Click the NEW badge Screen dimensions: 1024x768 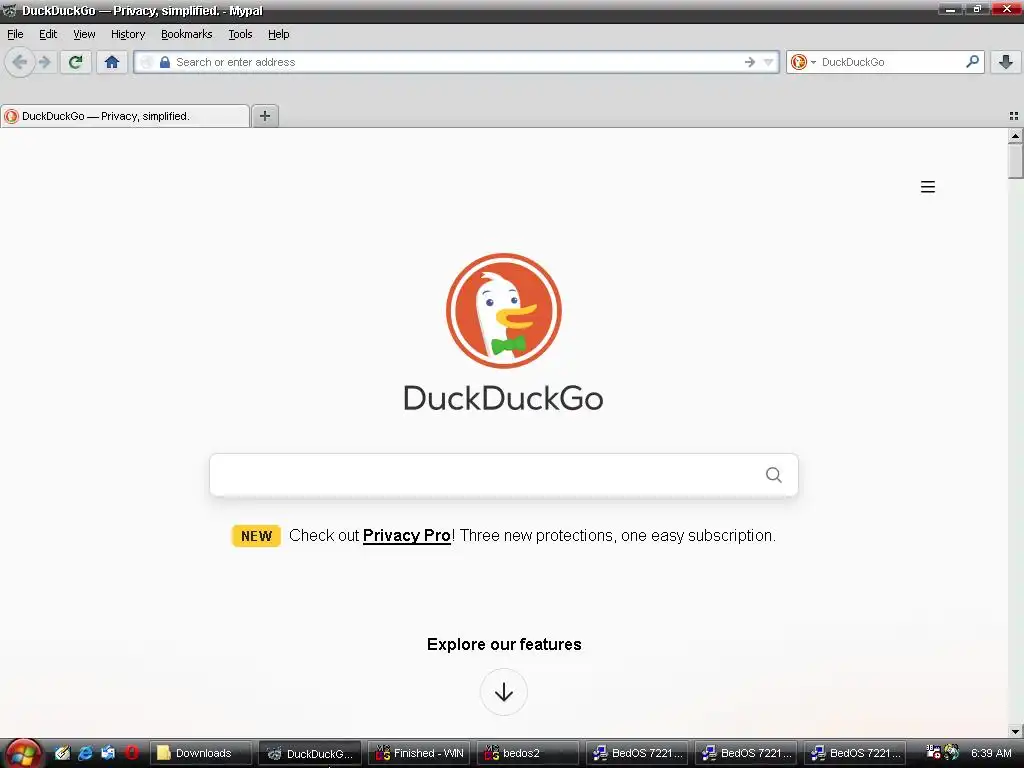pyautogui.click(x=256, y=536)
